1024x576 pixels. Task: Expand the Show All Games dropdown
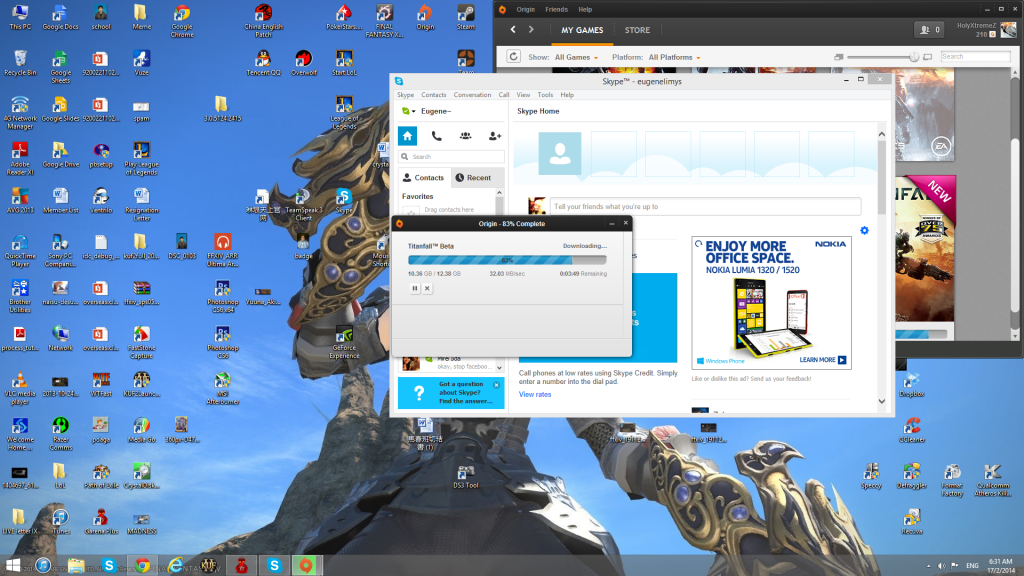point(576,57)
